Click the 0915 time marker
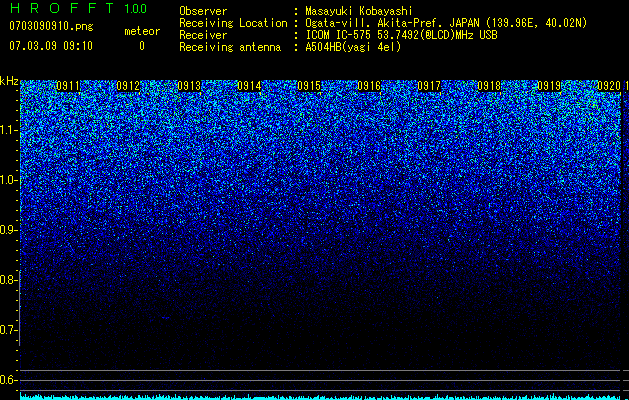 (309, 86)
